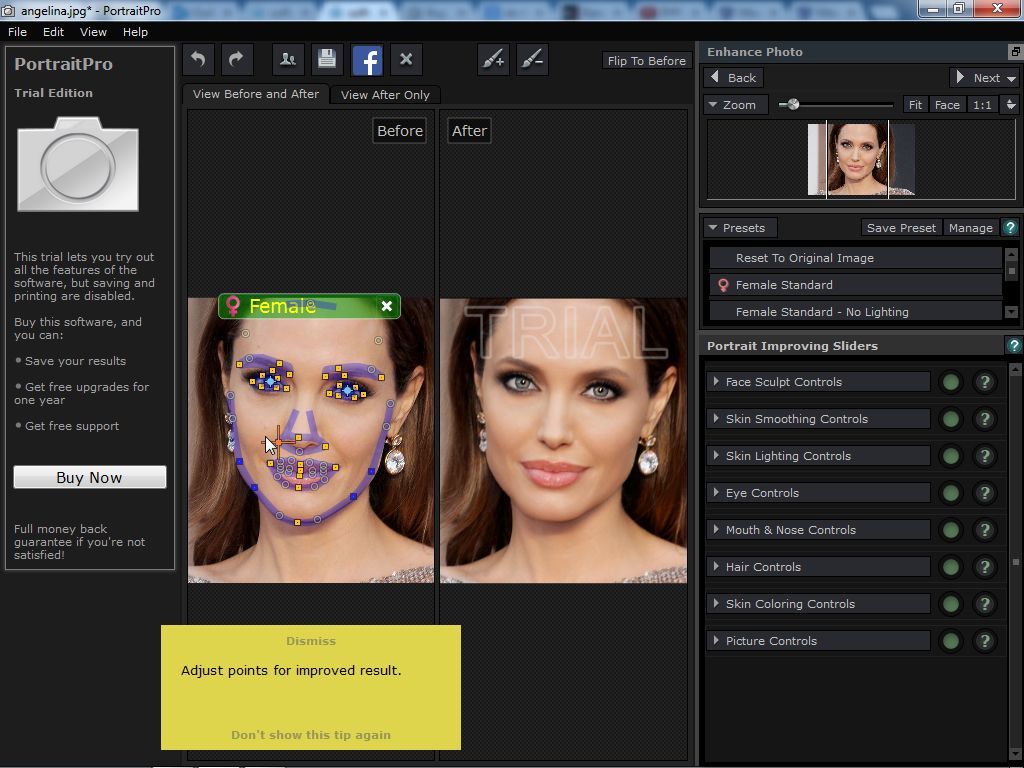
Task: Click the X close-image toolbar icon
Action: click(406, 60)
